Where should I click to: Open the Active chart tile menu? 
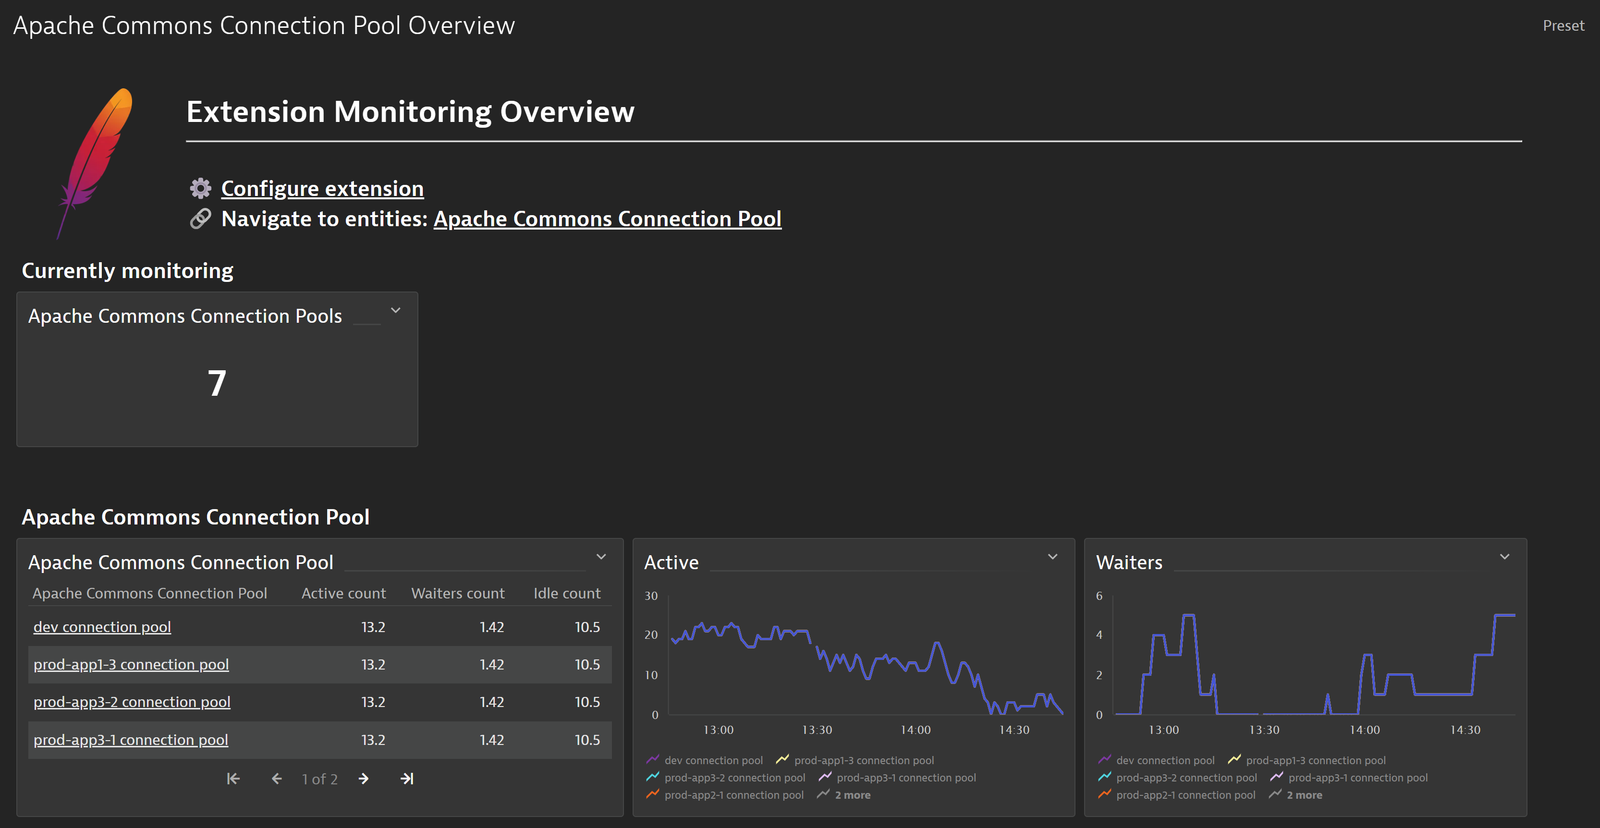coord(1053,557)
